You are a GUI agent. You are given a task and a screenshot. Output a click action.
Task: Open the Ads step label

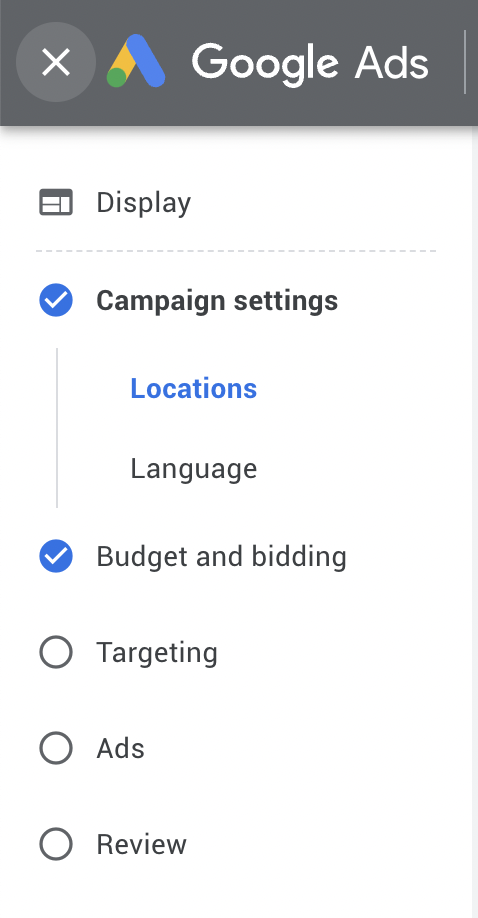click(120, 748)
